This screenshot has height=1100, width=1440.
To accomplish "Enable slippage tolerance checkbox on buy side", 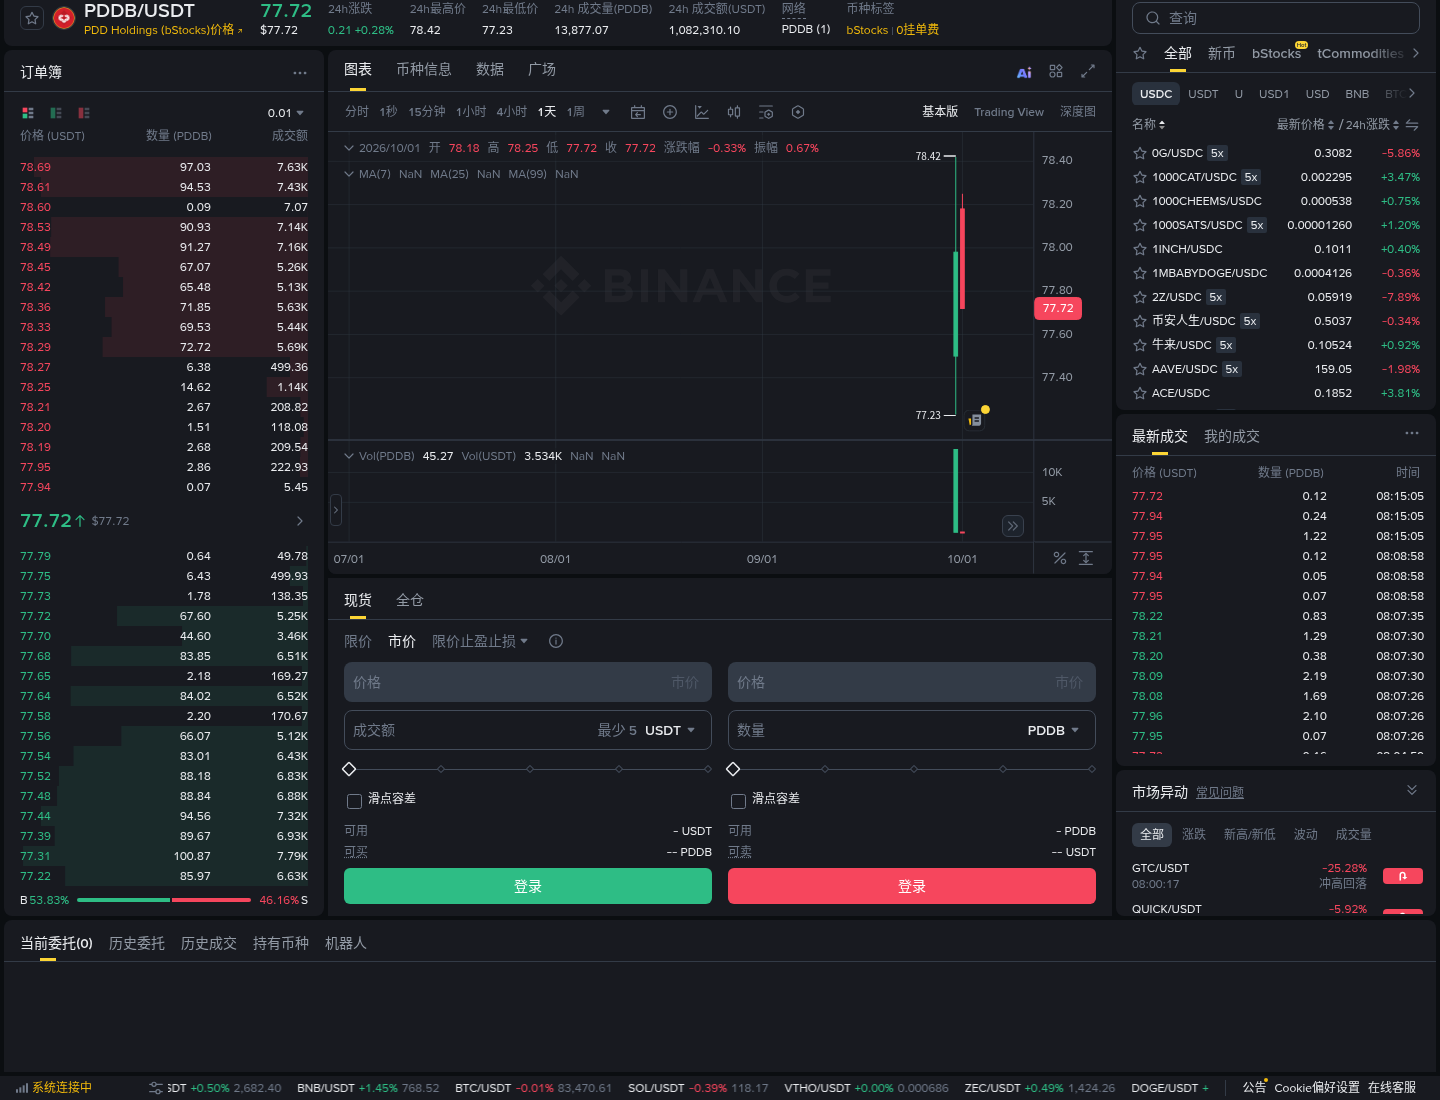I will click(354, 801).
